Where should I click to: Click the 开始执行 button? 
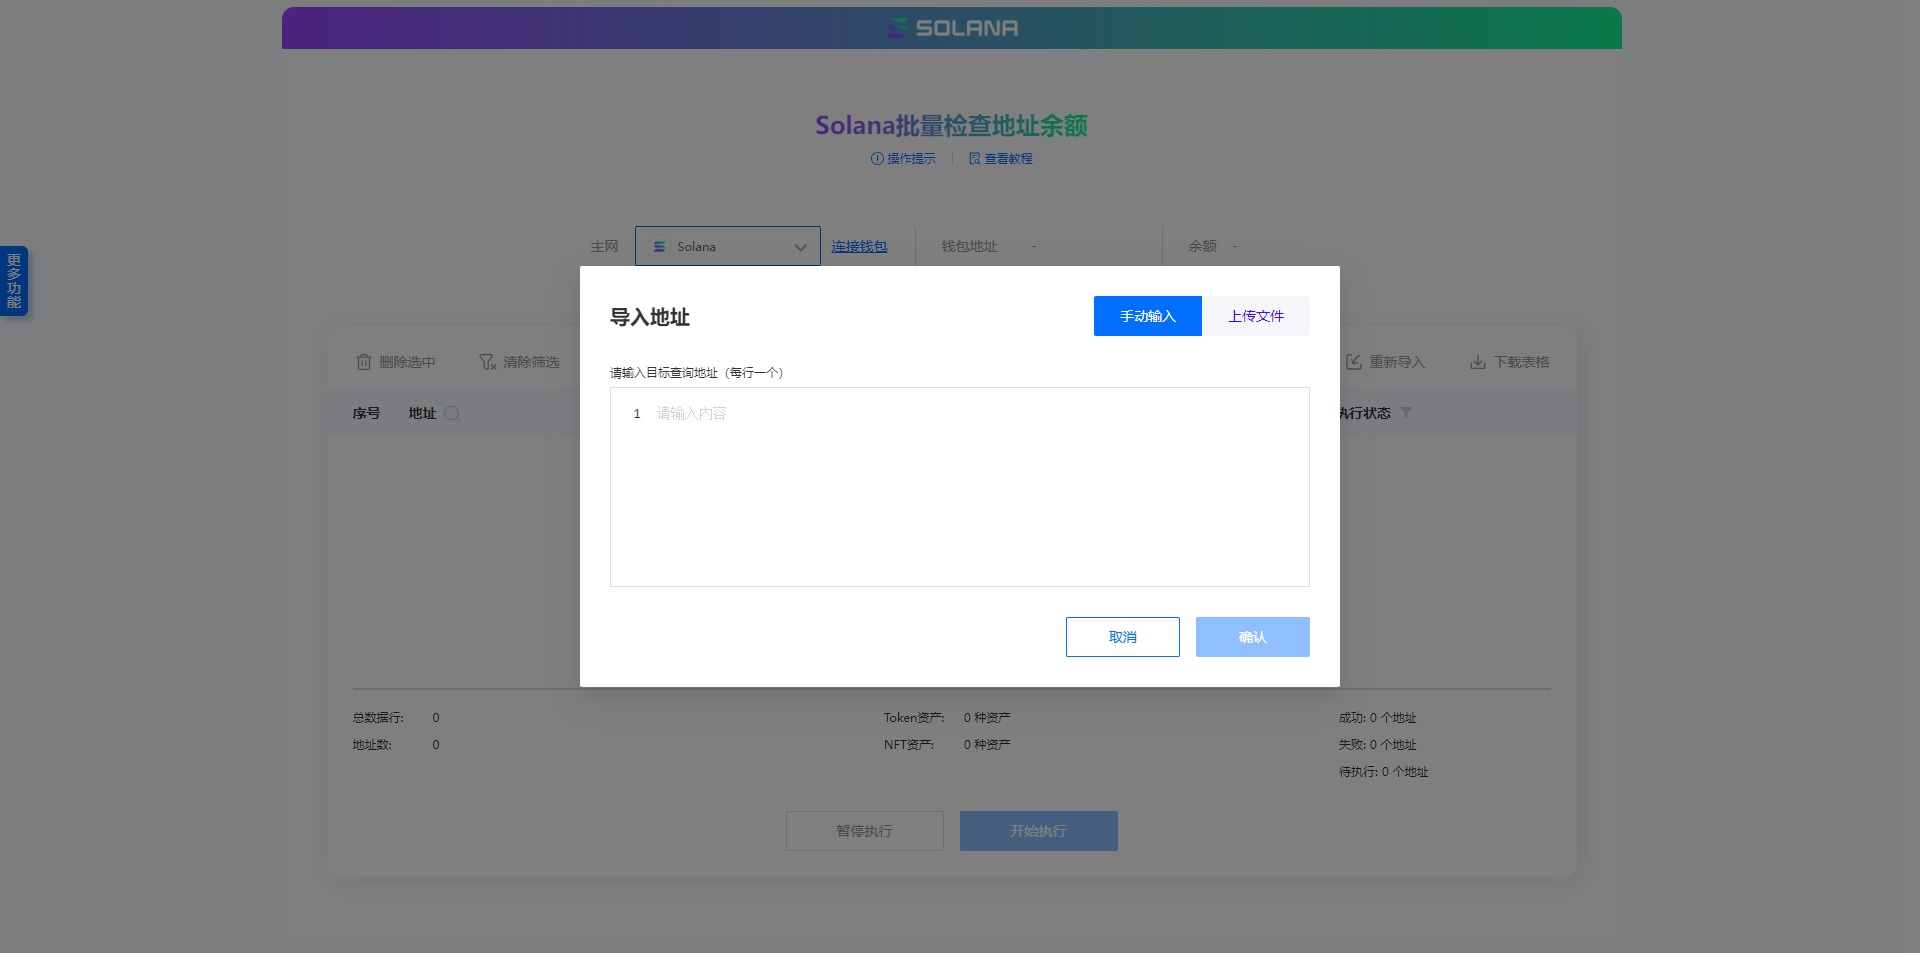[x=1039, y=831]
